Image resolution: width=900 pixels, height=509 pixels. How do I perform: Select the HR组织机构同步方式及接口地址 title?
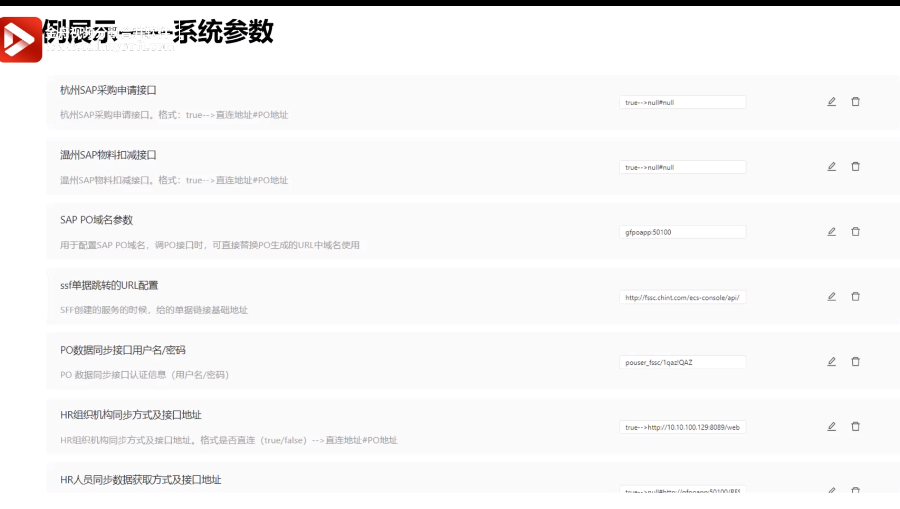point(131,415)
